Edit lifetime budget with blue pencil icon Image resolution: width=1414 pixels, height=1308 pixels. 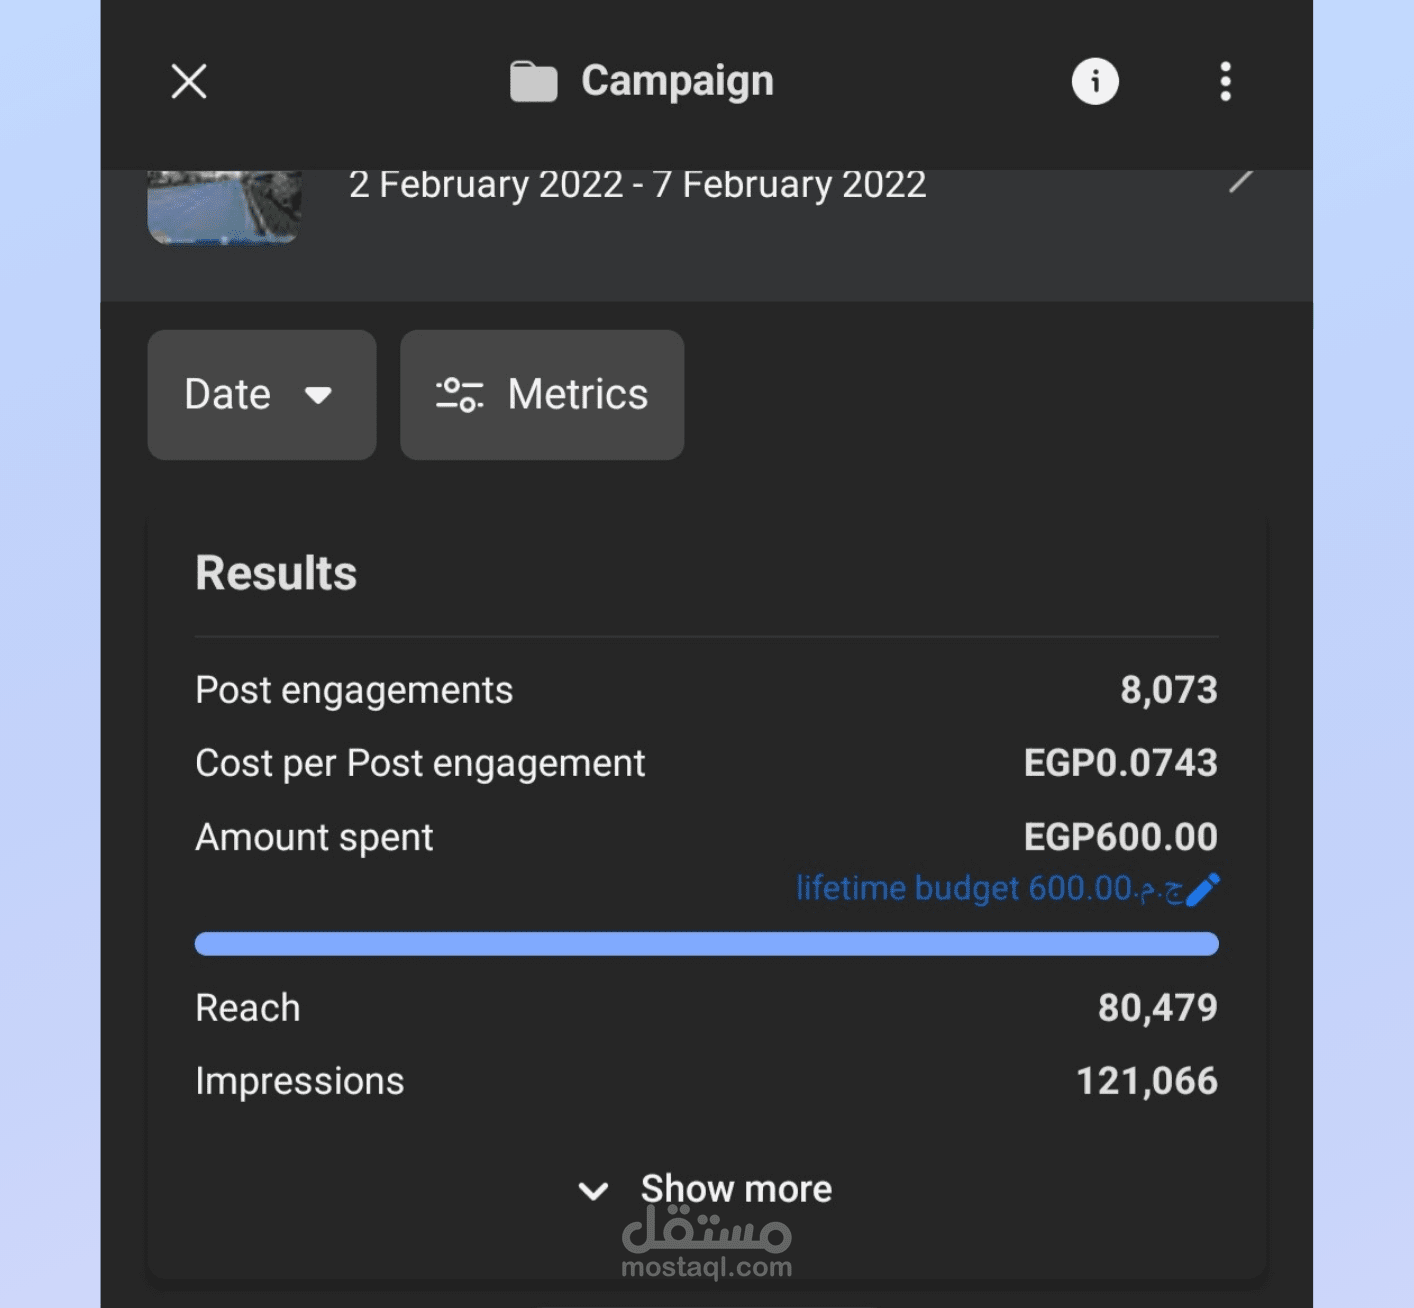1203,889
